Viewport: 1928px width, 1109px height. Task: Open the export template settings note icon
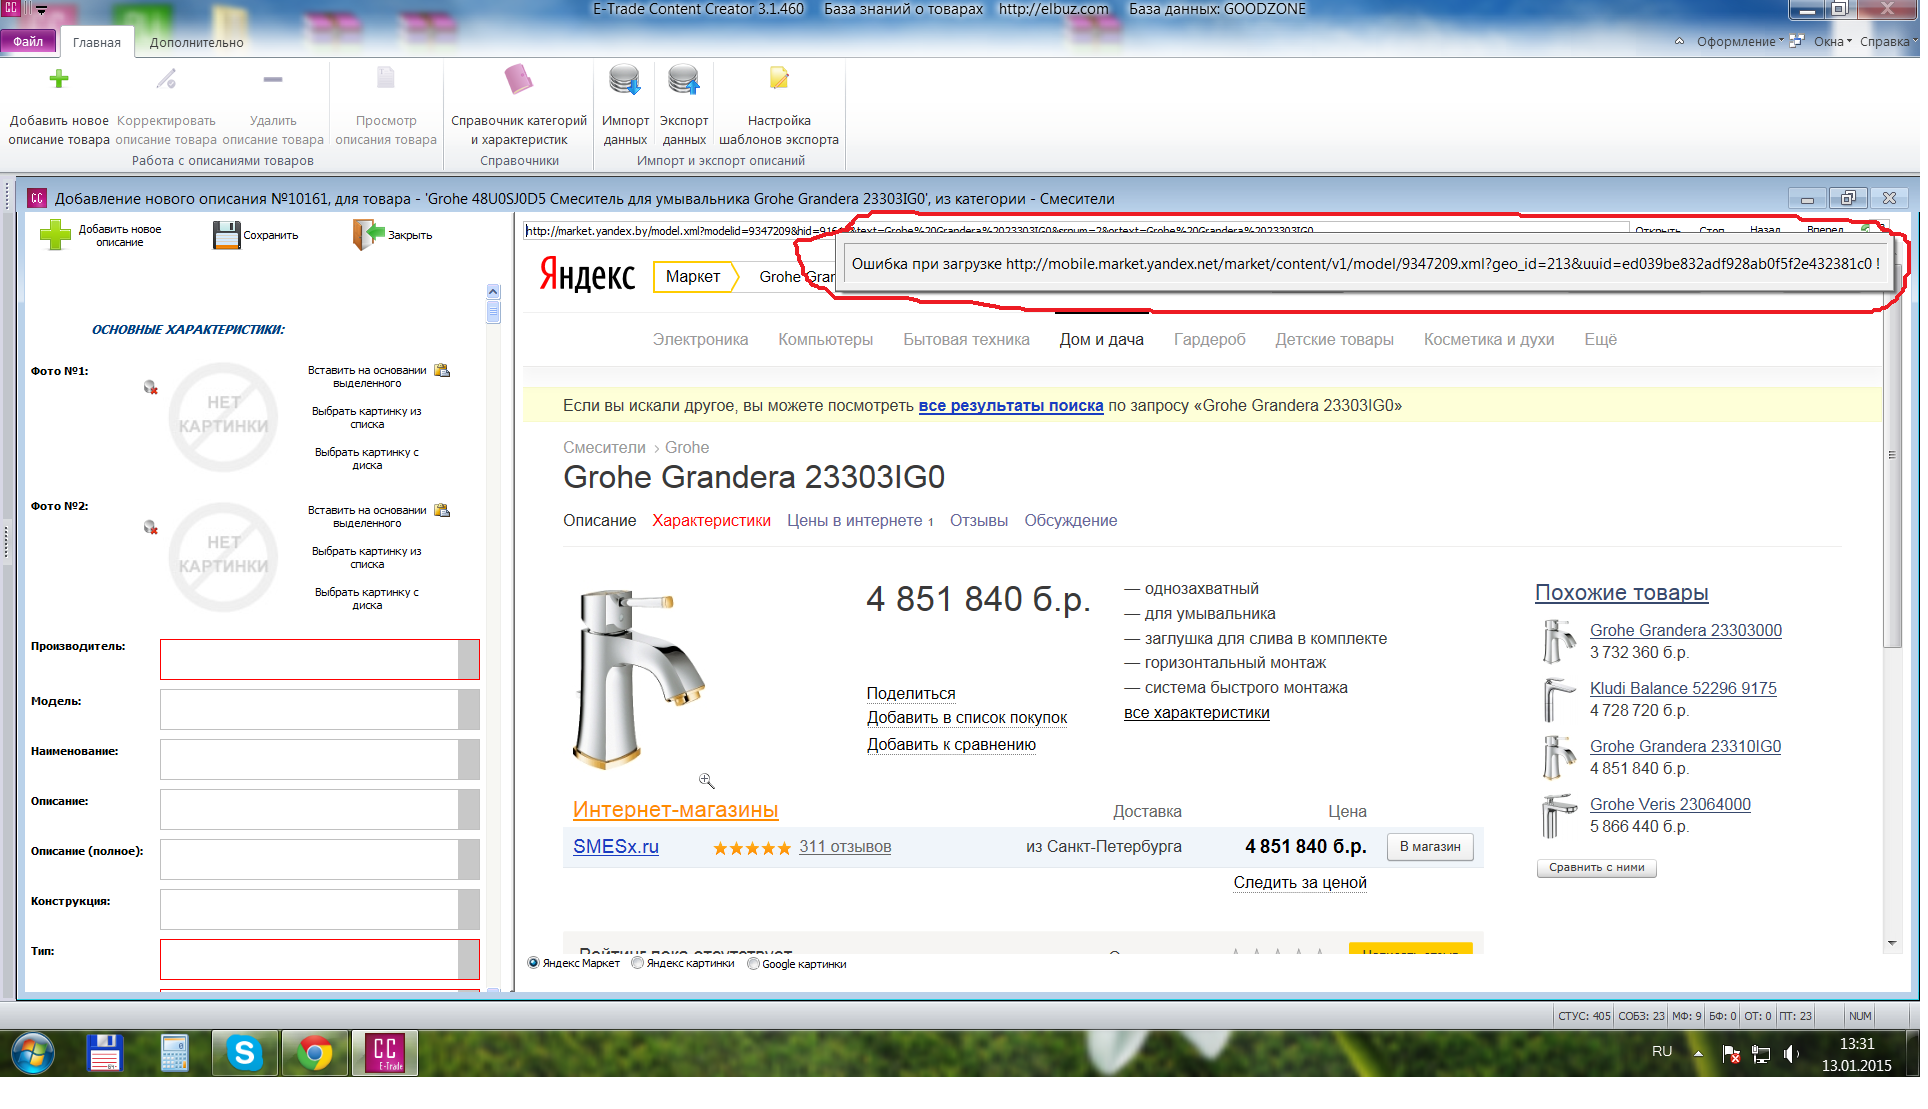tap(779, 78)
